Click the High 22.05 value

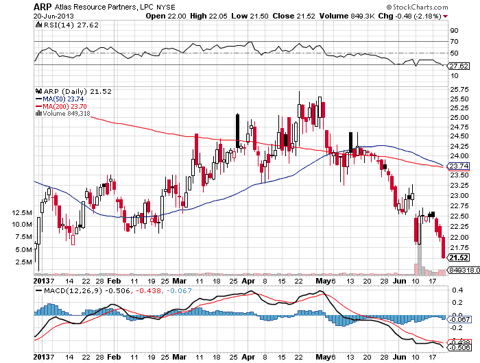coord(209,16)
